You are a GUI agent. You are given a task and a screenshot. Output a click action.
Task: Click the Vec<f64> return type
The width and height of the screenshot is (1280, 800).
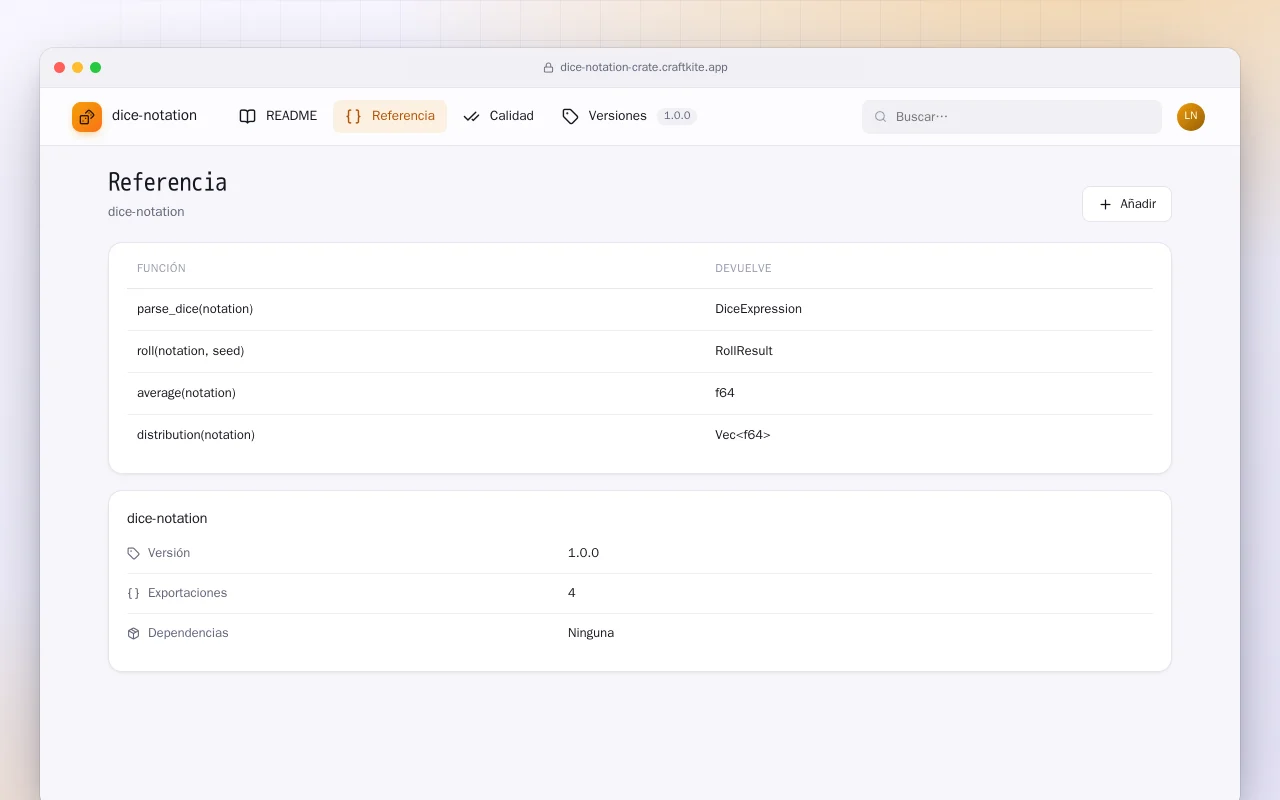click(743, 435)
